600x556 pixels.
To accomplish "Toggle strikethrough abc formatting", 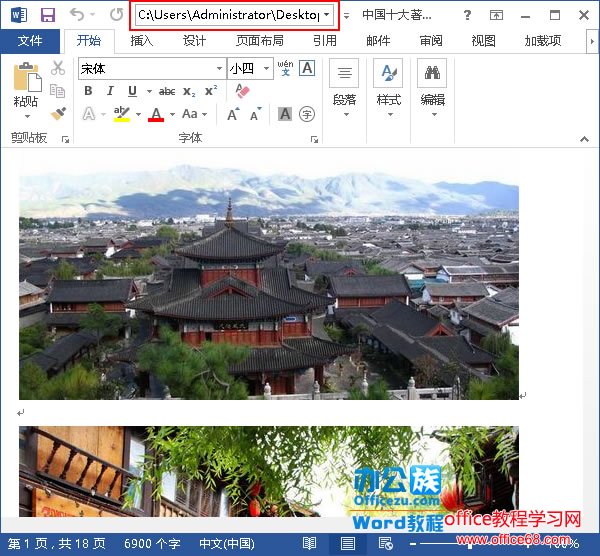I will click(167, 91).
